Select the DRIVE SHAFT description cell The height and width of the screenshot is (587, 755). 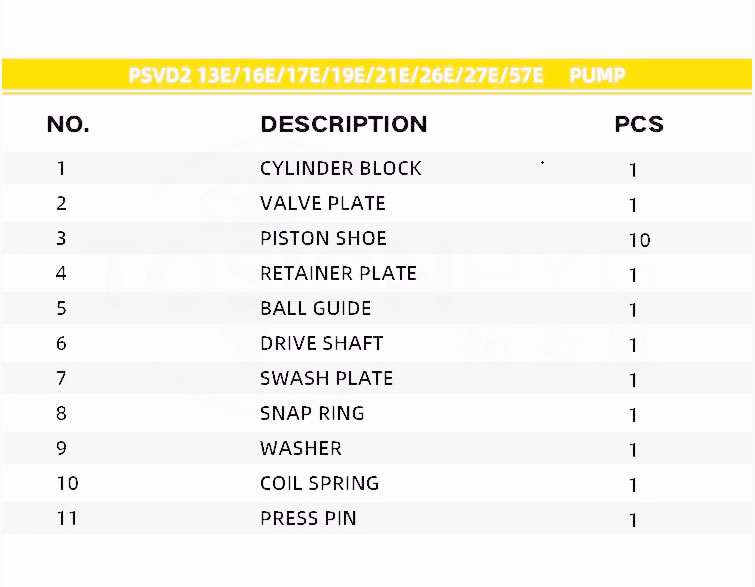pos(321,343)
